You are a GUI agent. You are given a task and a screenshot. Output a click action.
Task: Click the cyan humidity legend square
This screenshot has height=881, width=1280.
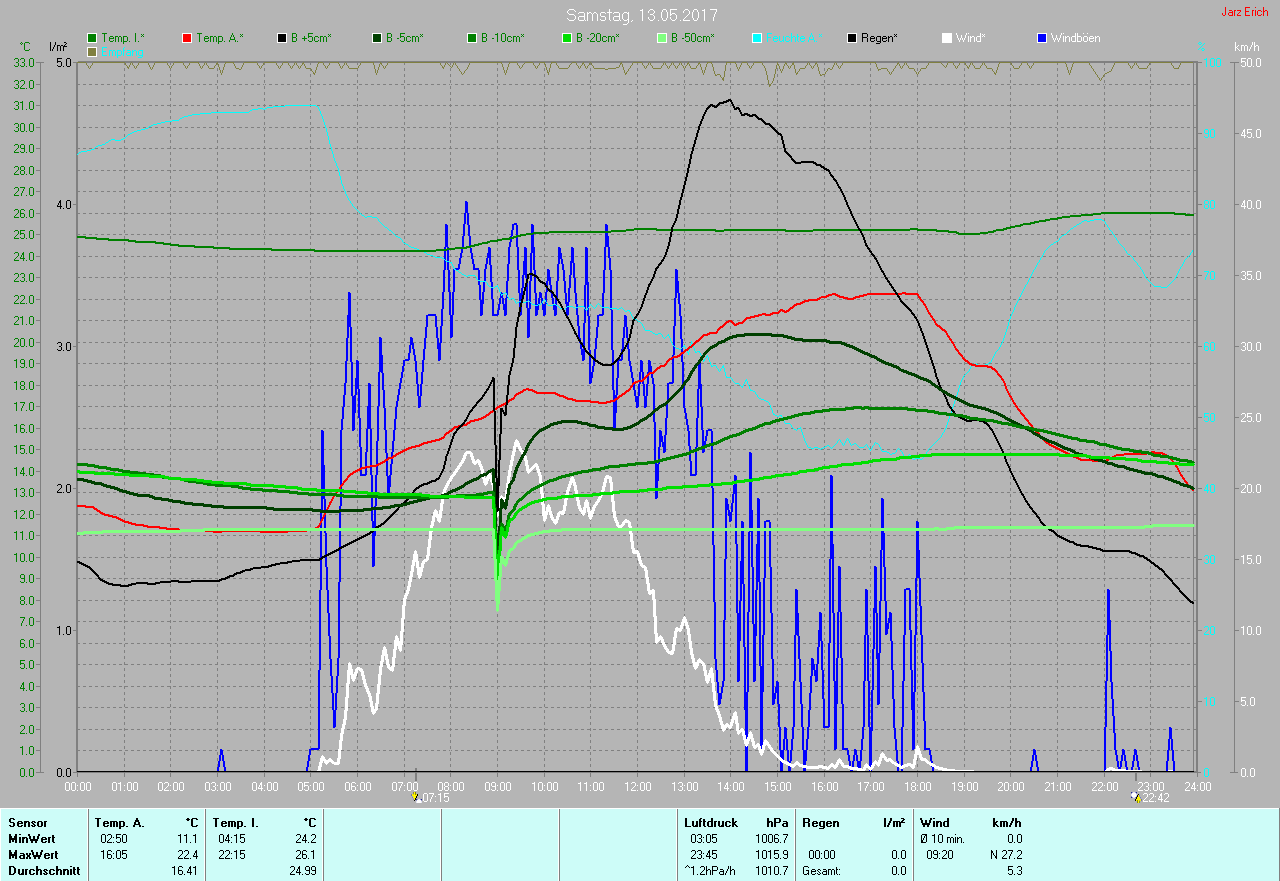(757, 38)
